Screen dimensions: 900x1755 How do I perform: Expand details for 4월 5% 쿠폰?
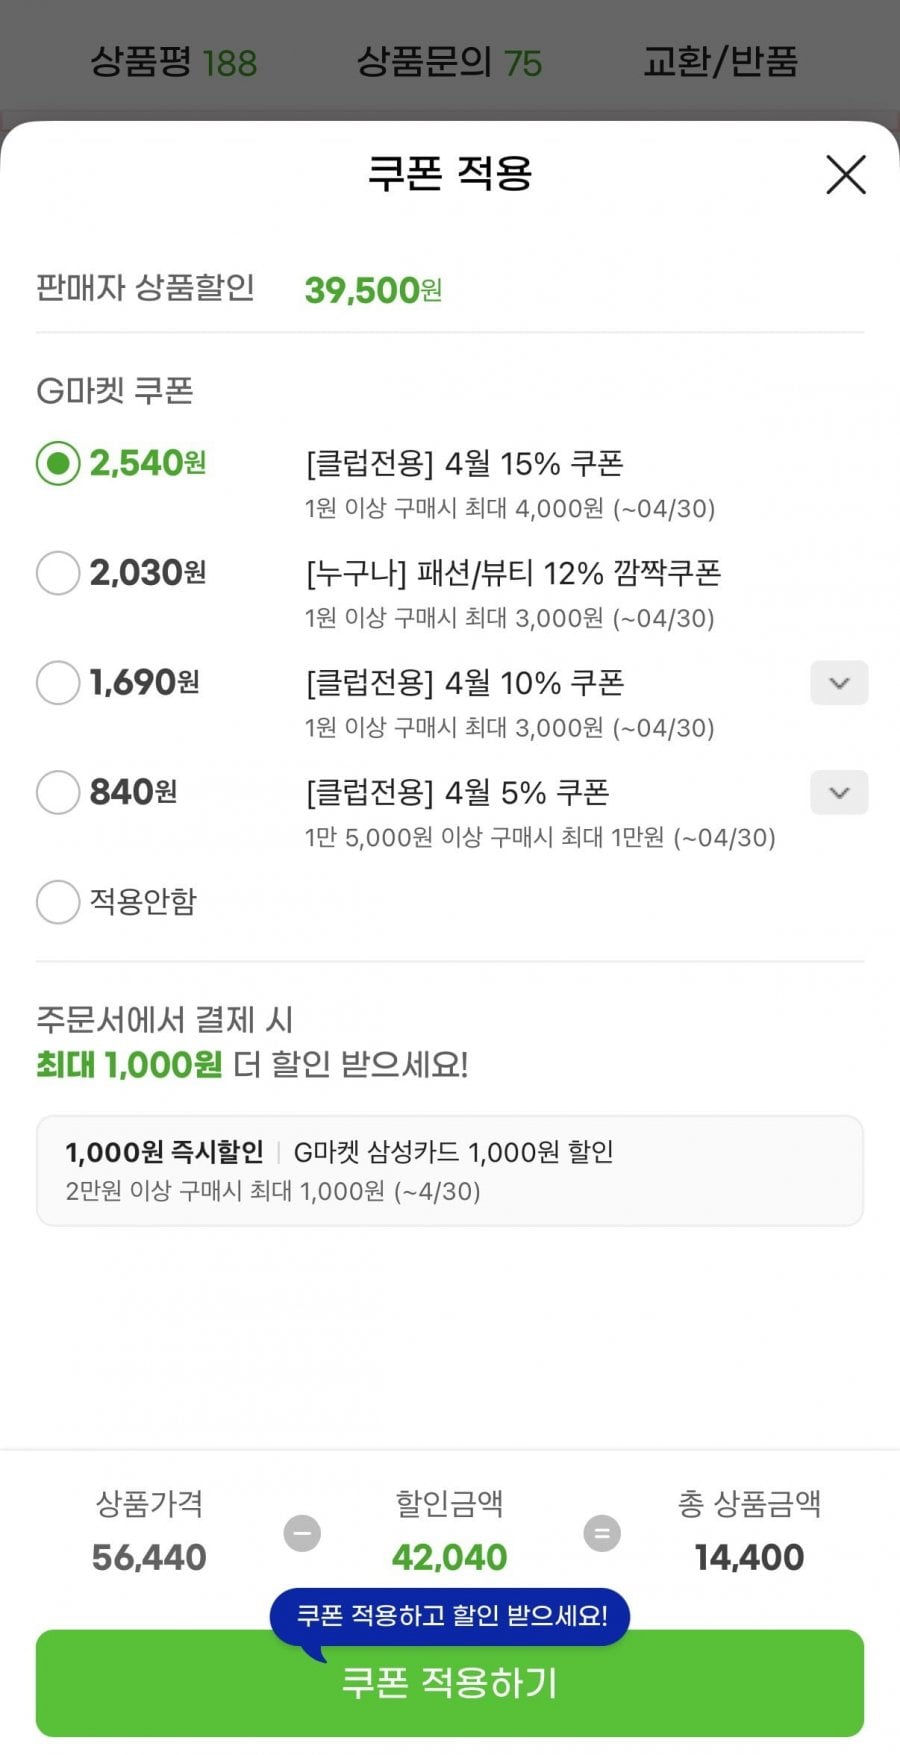pyautogui.click(x=838, y=793)
